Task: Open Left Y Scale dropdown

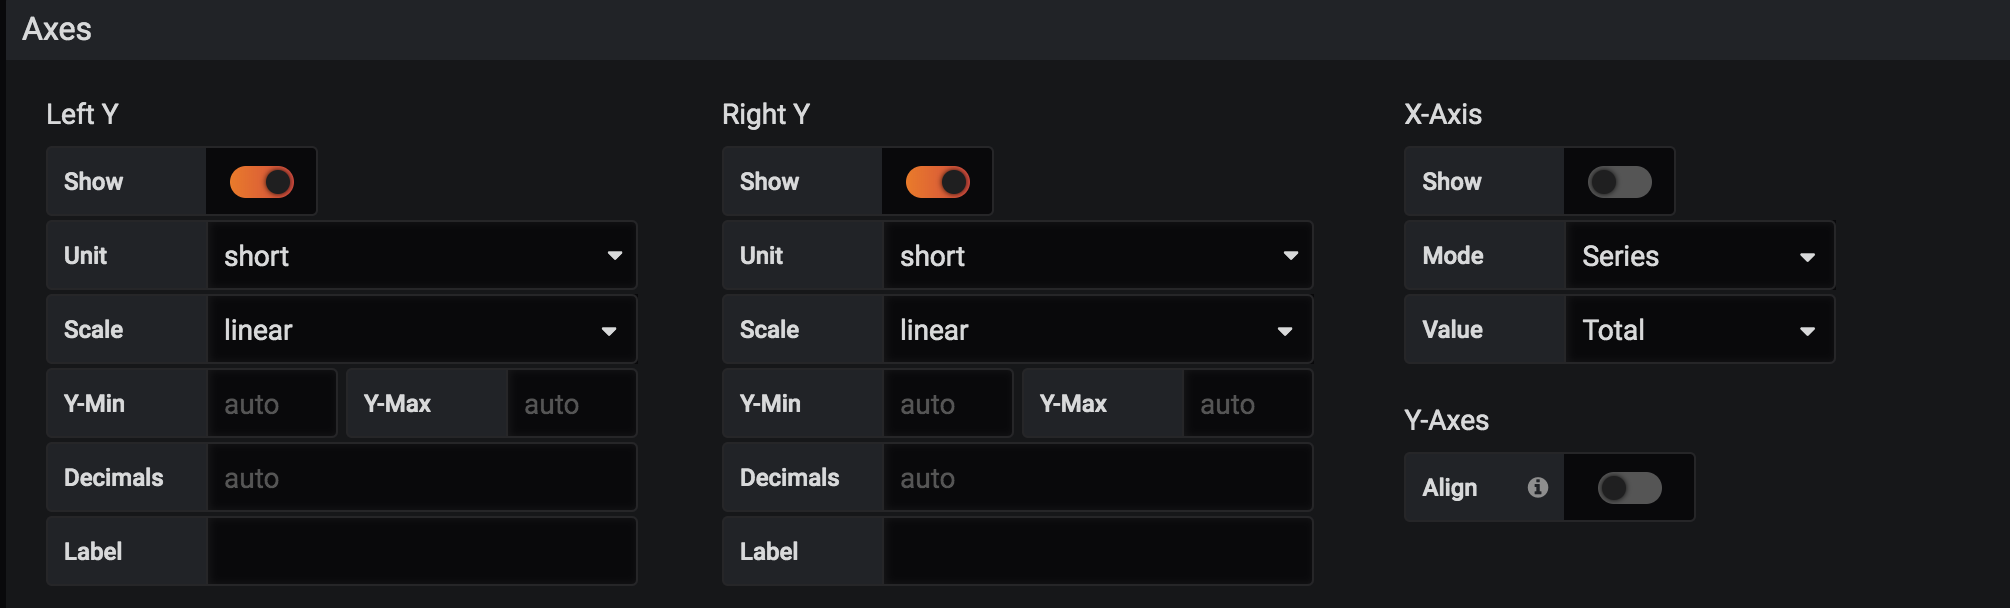Action: click(x=421, y=330)
